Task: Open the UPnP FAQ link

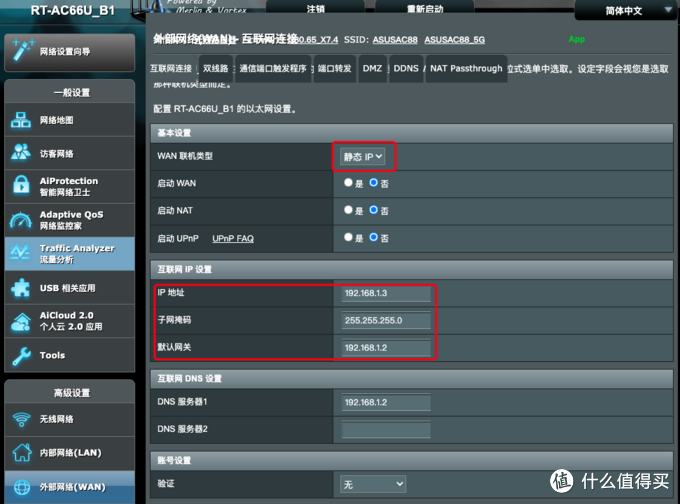Action: coord(233,238)
